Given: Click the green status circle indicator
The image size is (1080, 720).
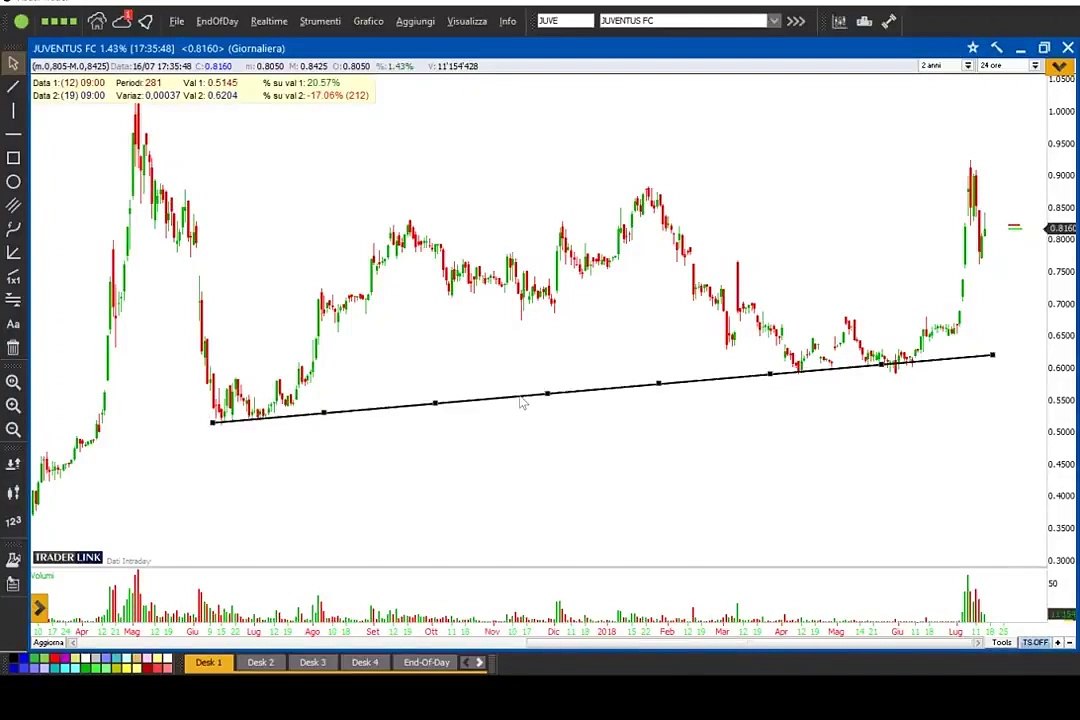Looking at the screenshot, I should tap(21, 21).
